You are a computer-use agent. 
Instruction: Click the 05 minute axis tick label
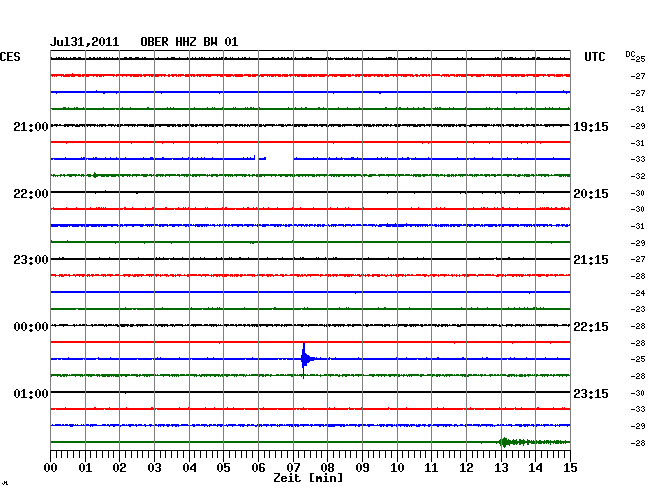coord(223,468)
